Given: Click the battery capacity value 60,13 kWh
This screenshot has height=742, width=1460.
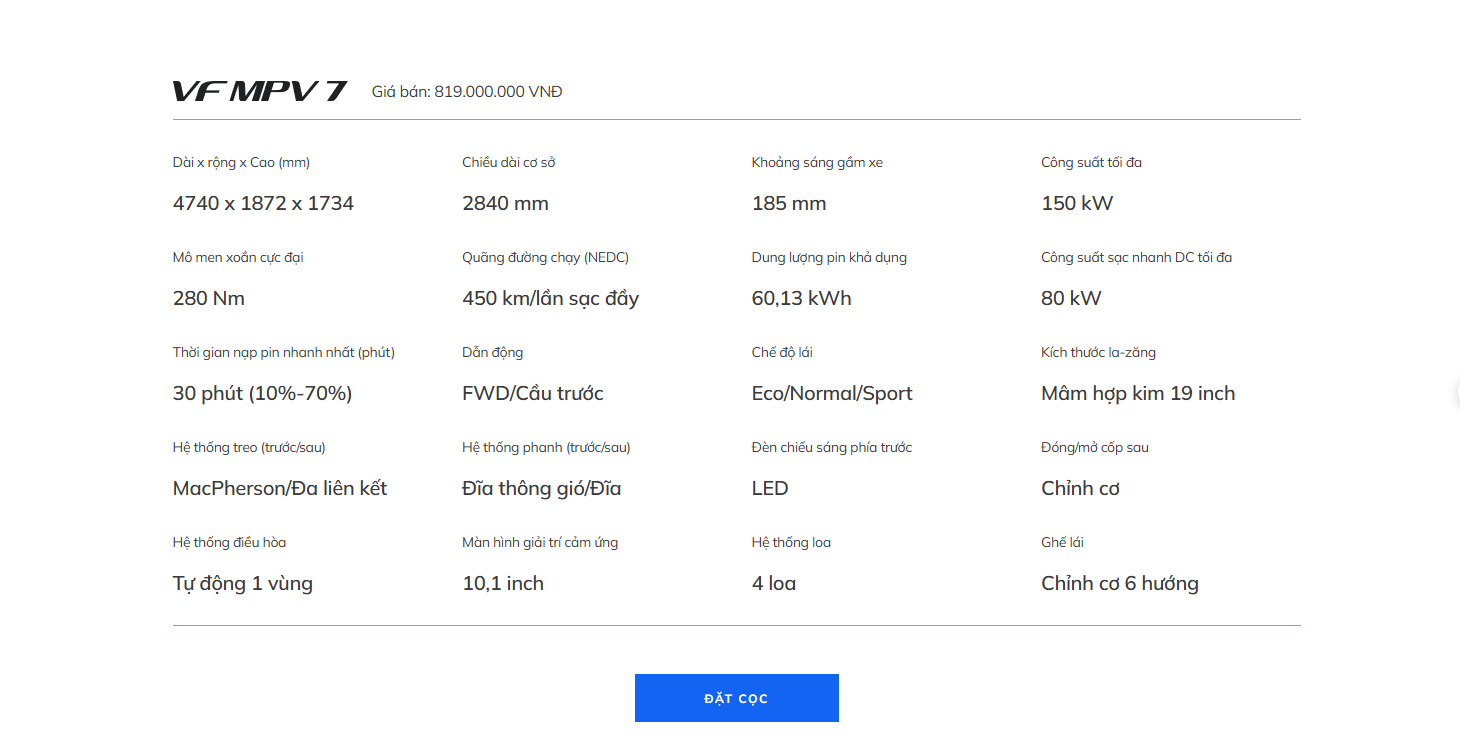Looking at the screenshot, I should pos(801,298).
